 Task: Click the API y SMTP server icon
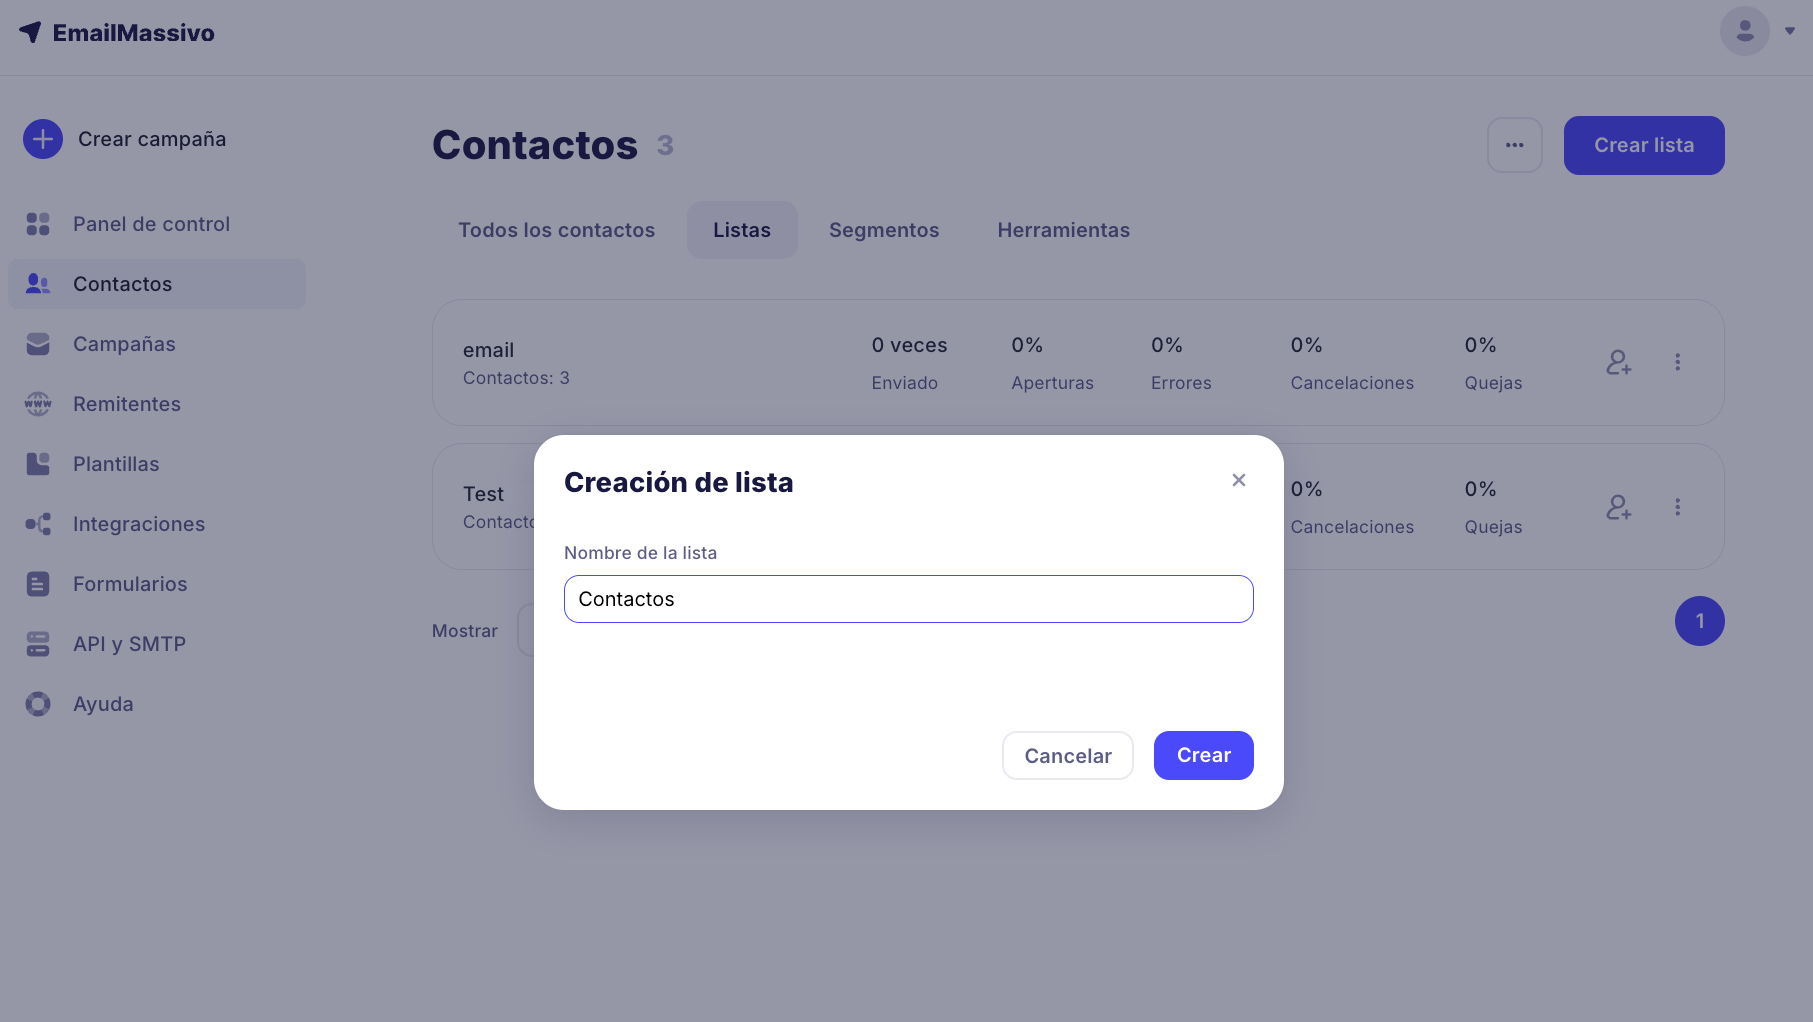[x=38, y=644]
